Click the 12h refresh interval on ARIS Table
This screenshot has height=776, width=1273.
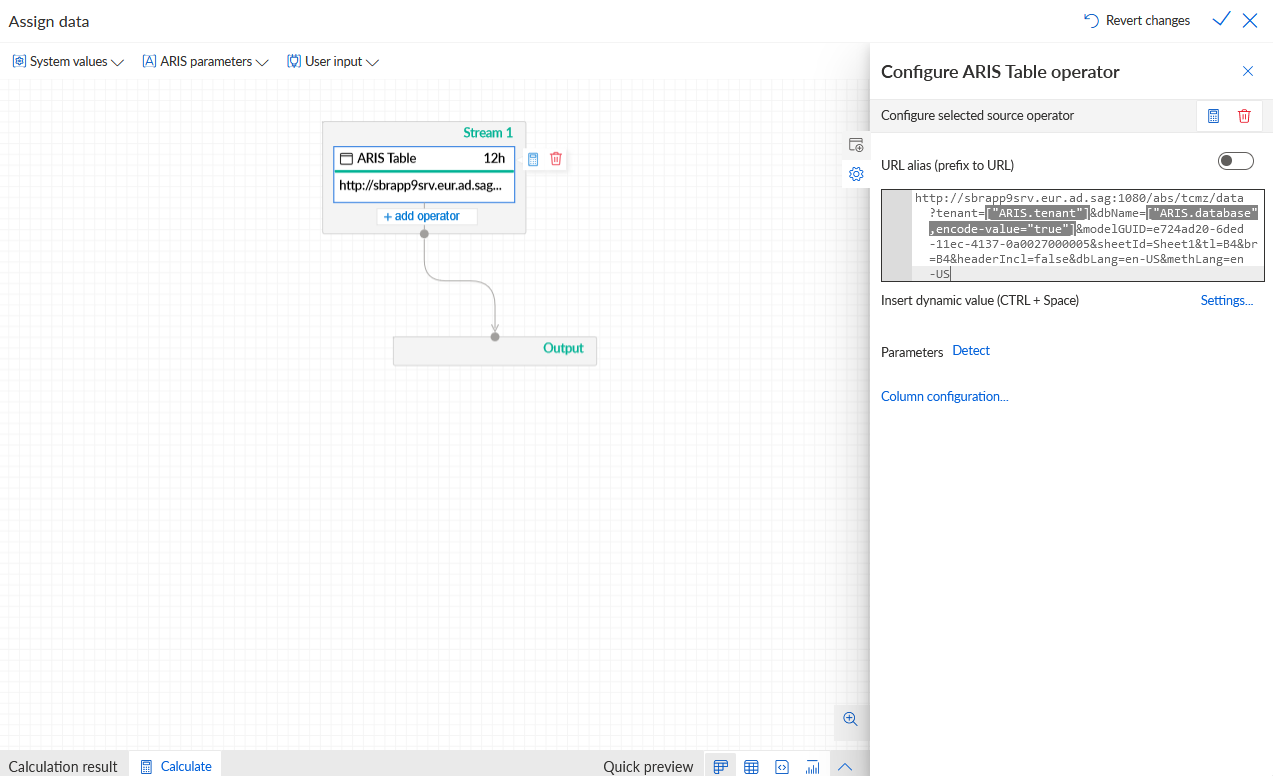494,158
